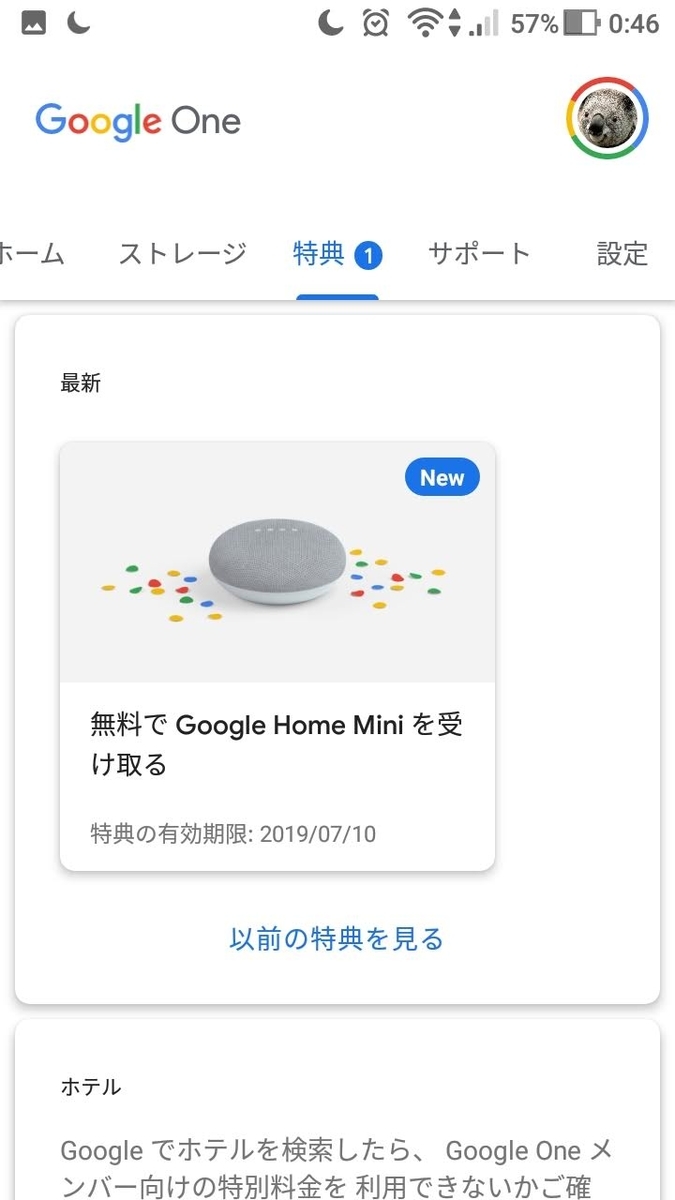Open the Google One profile avatar
The width and height of the screenshot is (675, 1200).
[x=608, y=117]
